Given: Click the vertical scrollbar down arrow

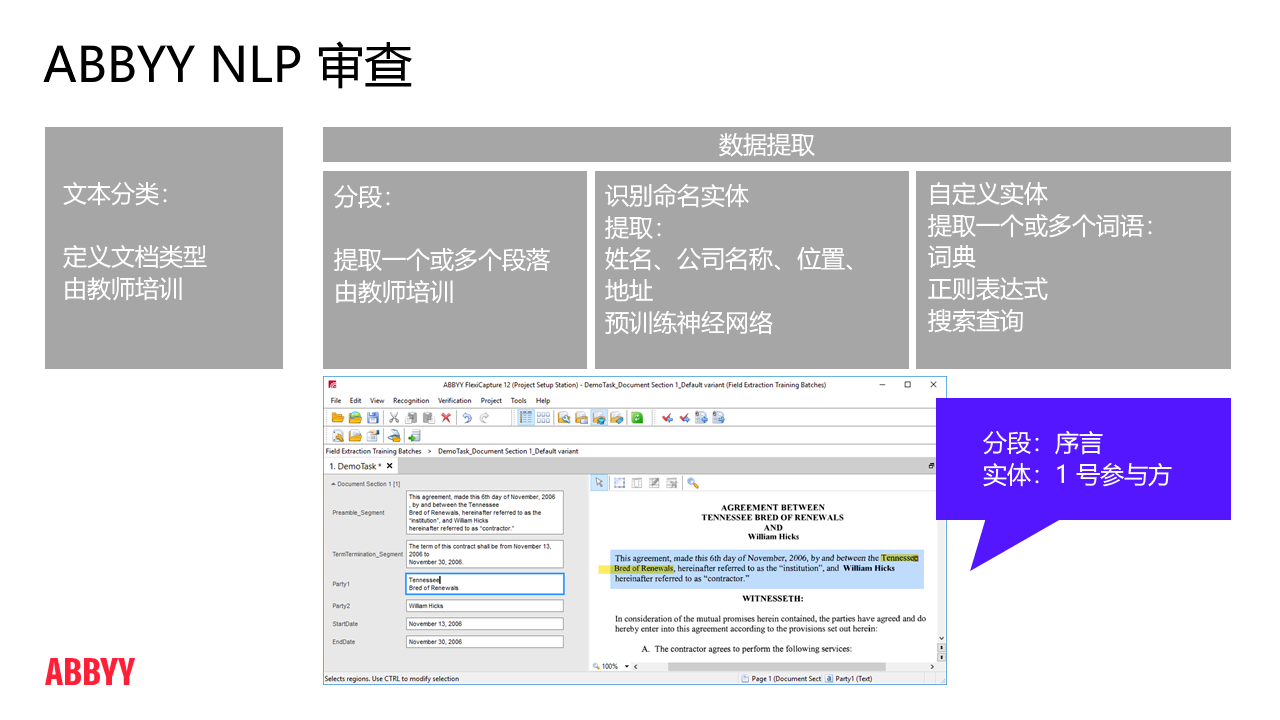Looking at the screenshot, I should click(x=941, y=637).
